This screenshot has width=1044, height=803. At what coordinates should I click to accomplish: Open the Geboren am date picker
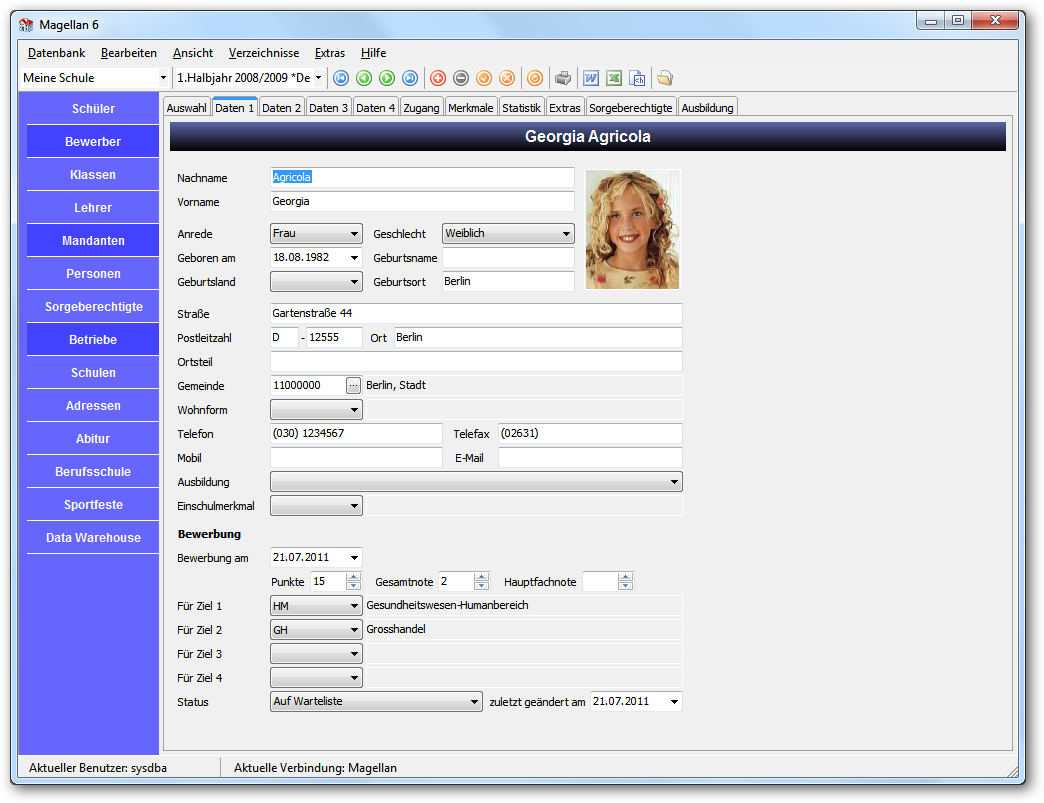pyautogui.click(x=354, y=258)
